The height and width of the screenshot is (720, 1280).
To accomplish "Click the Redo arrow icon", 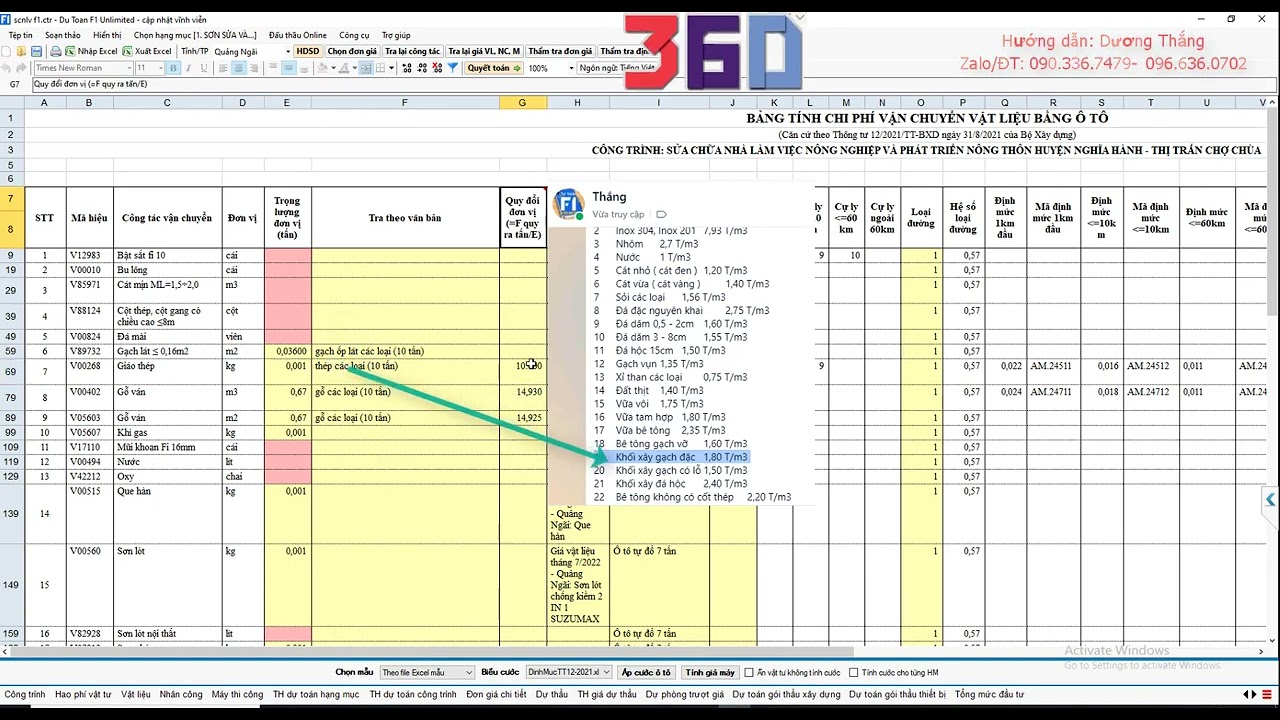I will tap(21, 68).
